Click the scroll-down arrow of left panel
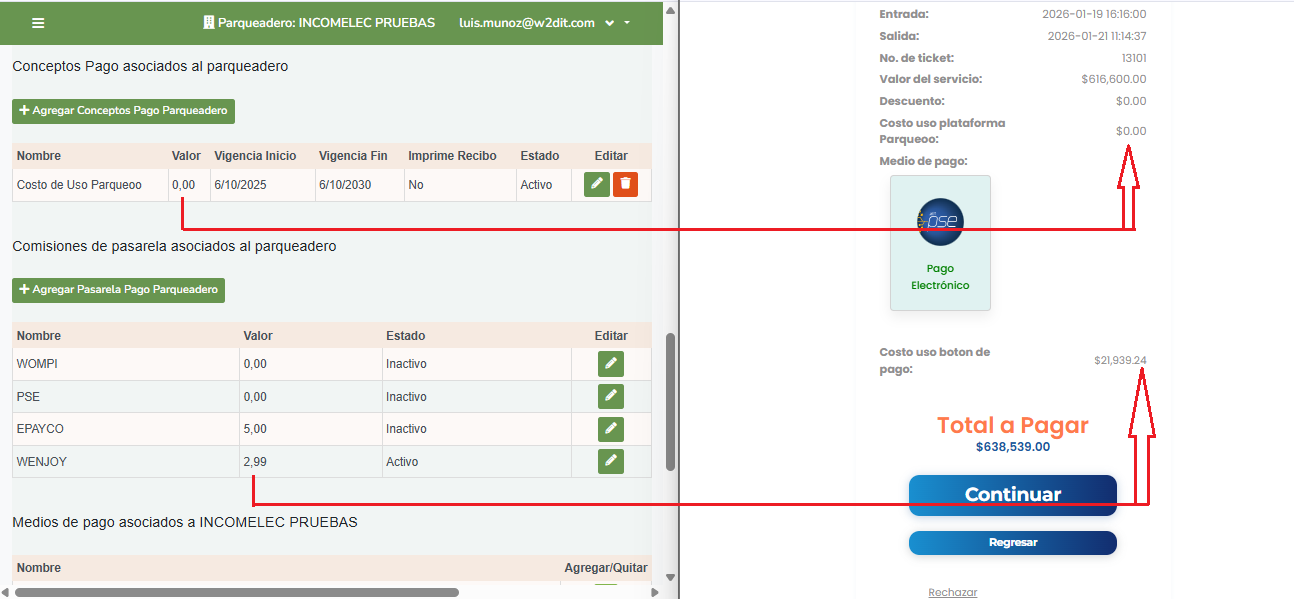The image size is (1294, 599). click(670, 577)
